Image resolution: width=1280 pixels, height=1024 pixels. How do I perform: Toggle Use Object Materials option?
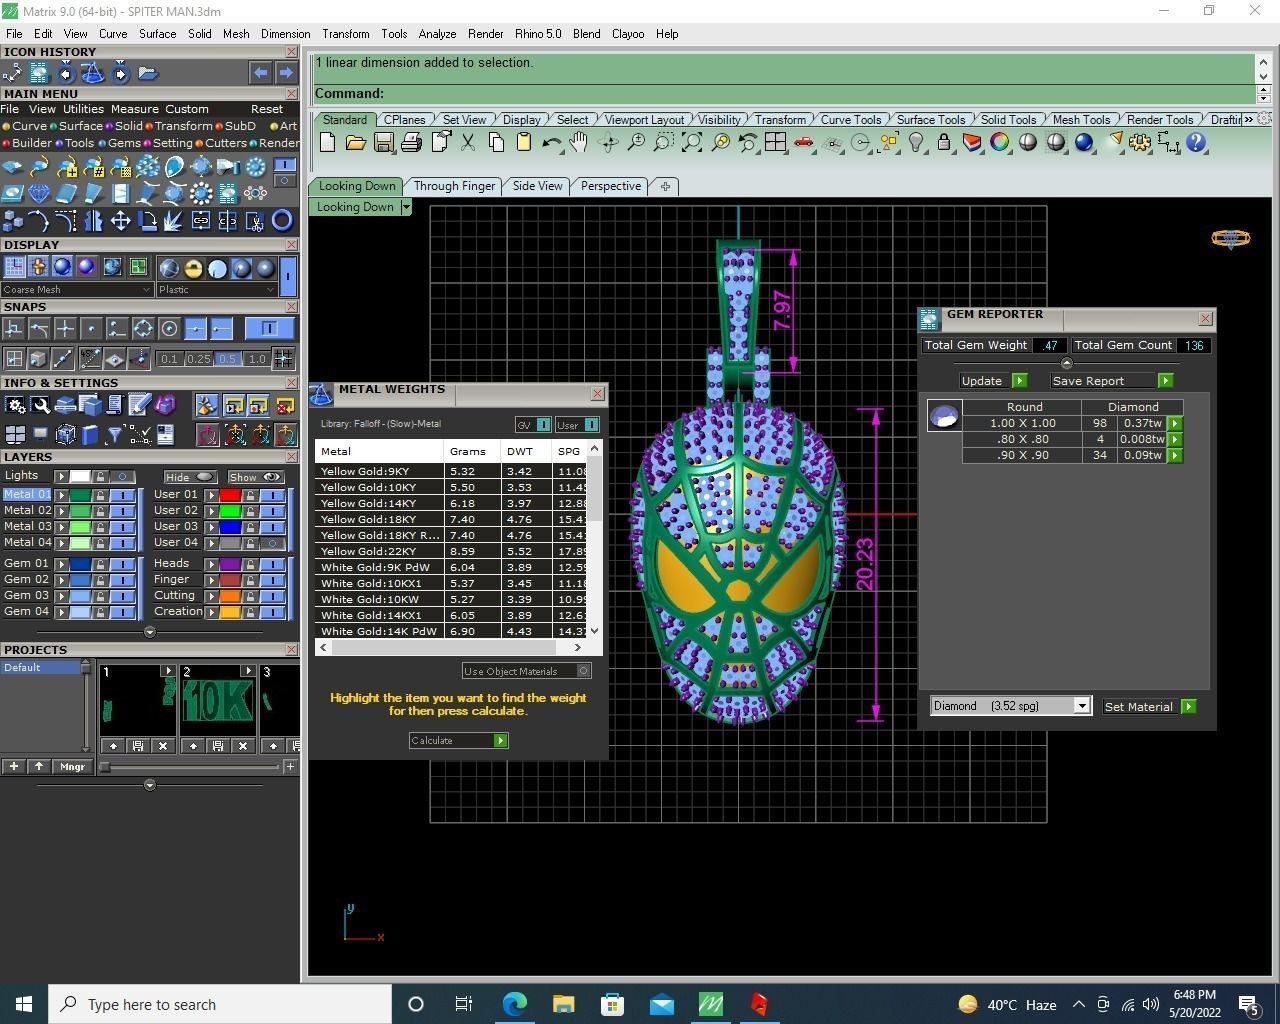point(527,671)
